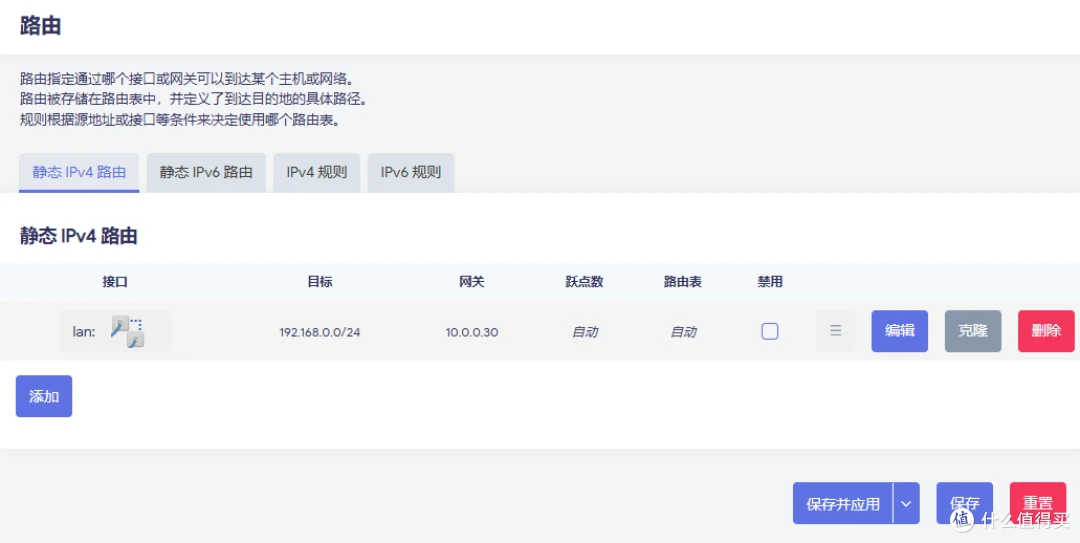
Task: Click the gateway value 10.0.0.30
Action: (x=472, y=332)
